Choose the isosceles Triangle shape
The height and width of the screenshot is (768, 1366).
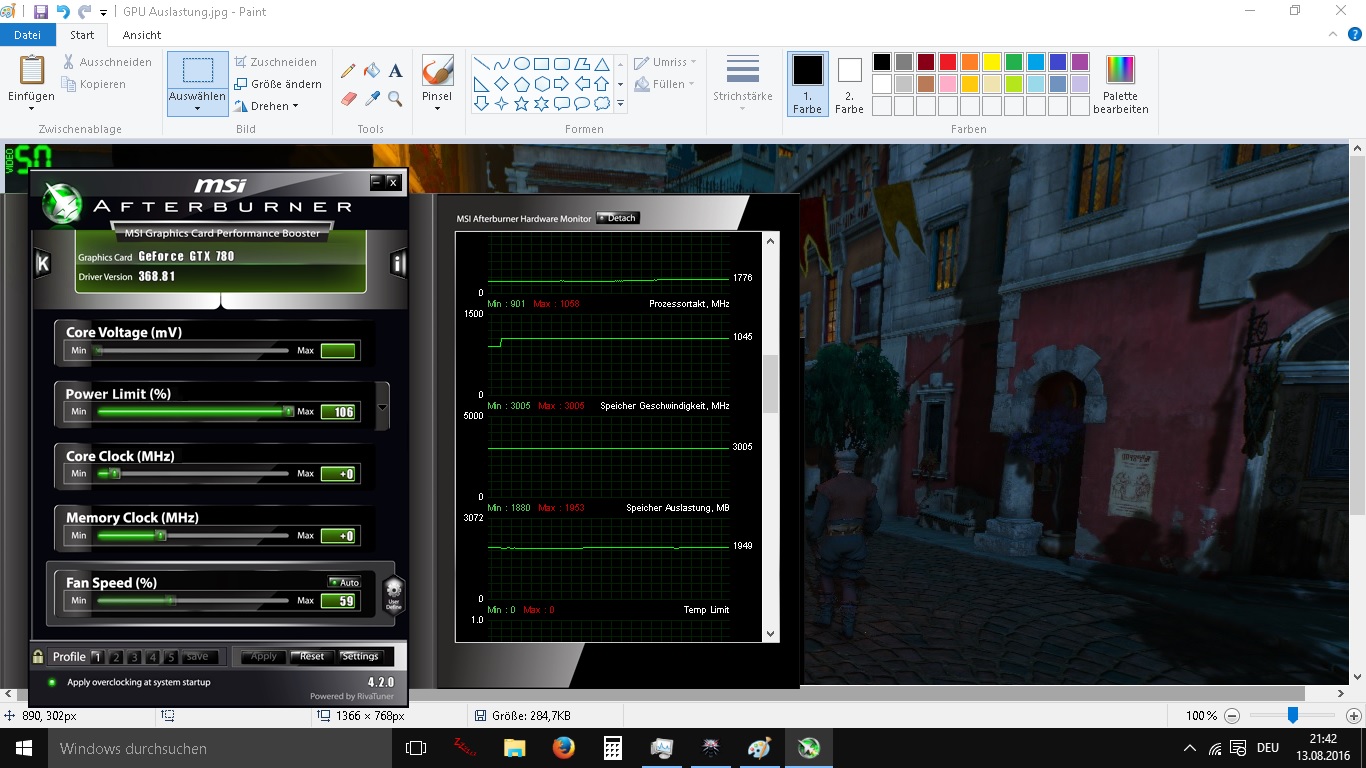(601, 64)
